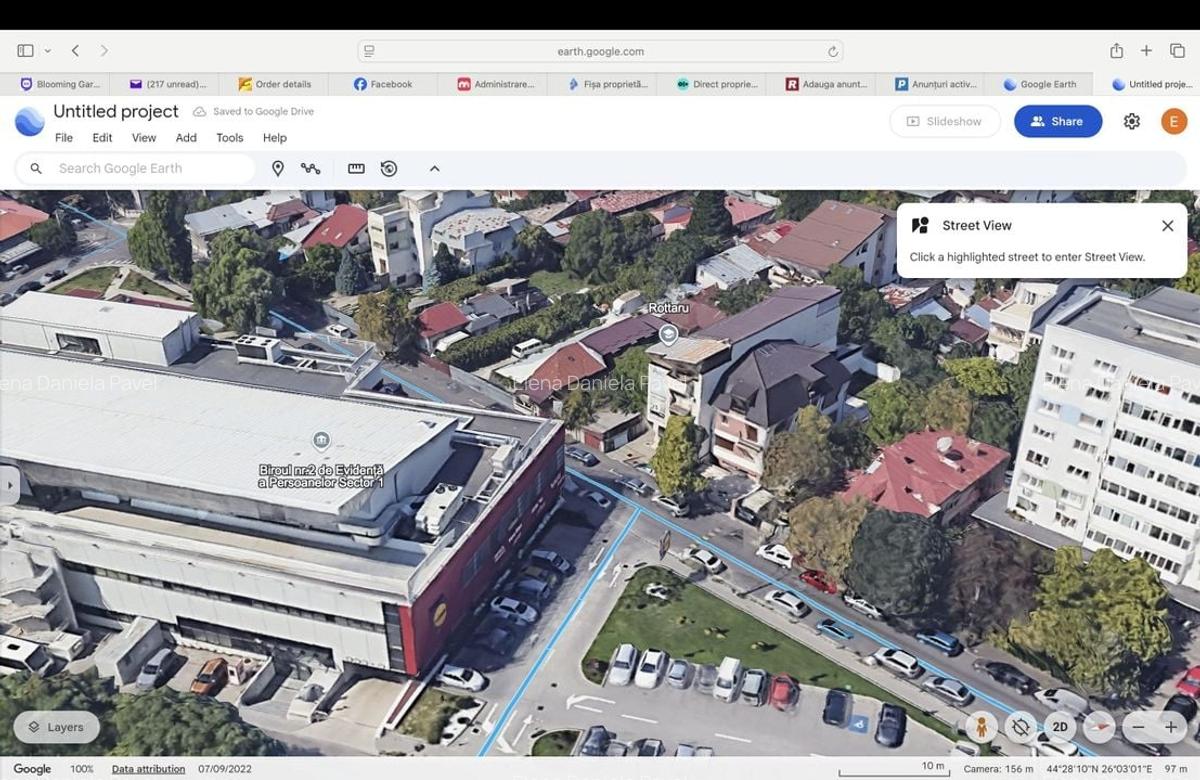Open Google Earth settings gear

[x=1131, y=120]
